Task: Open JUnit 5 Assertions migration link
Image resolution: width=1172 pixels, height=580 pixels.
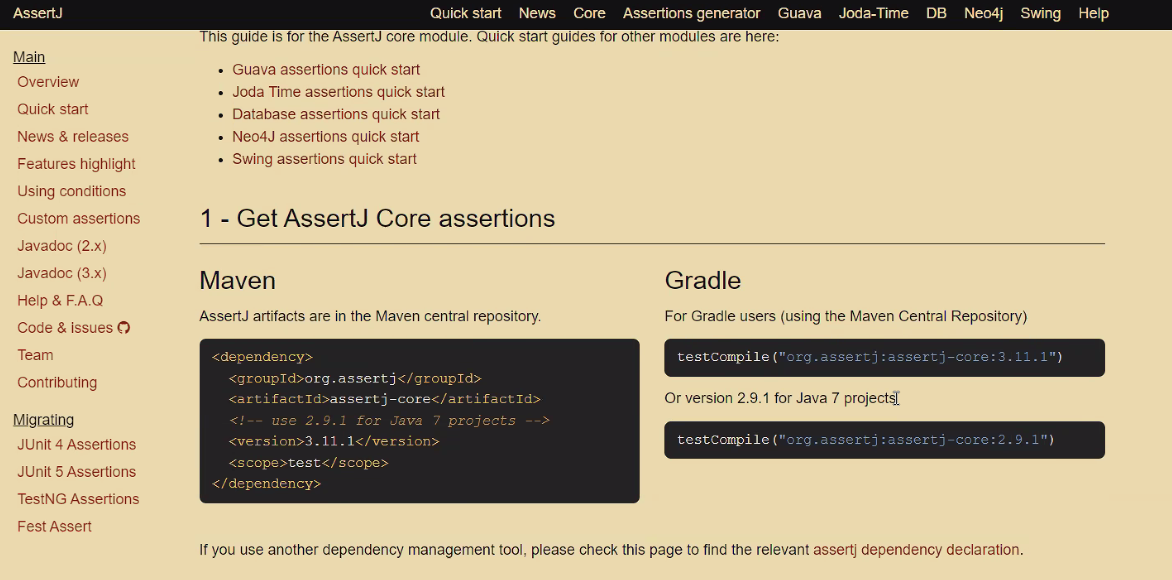Action: click(76, 472)
